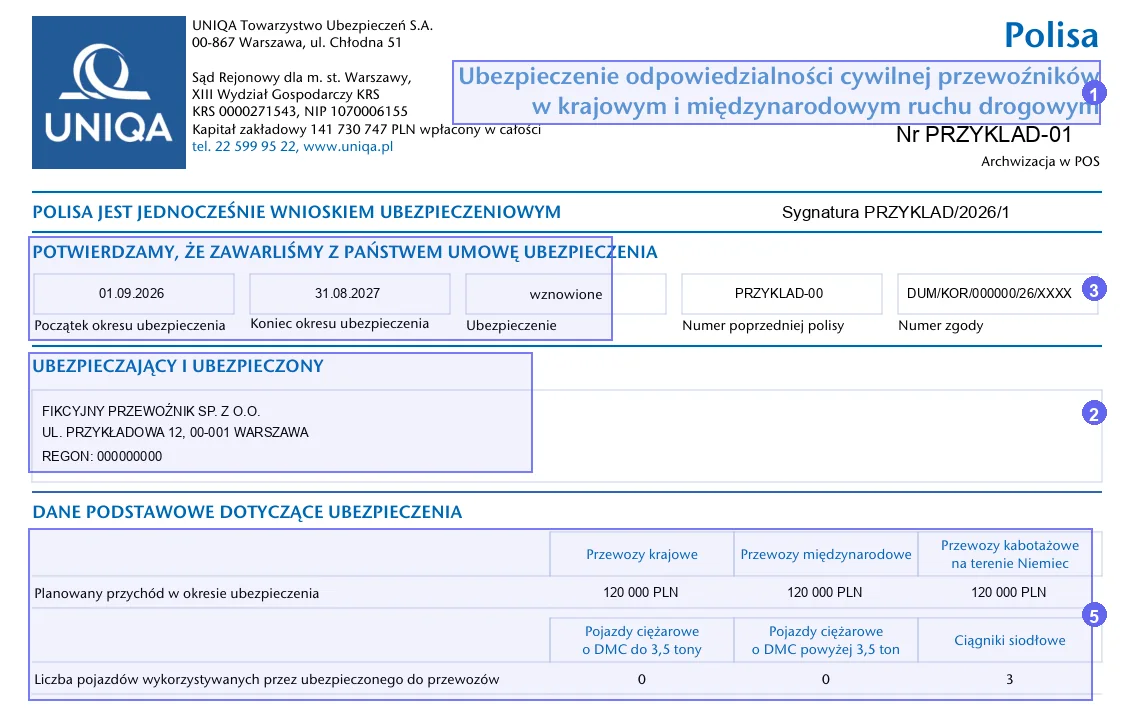The width and height of the screenshot is (1134, 728).
Task: Click row label 'Planowany przychód w okresie ubezpieczenia'
Action: click(x=176, y=594)
